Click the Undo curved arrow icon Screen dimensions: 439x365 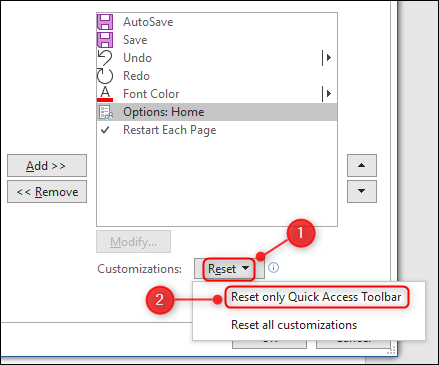[105, 58]
